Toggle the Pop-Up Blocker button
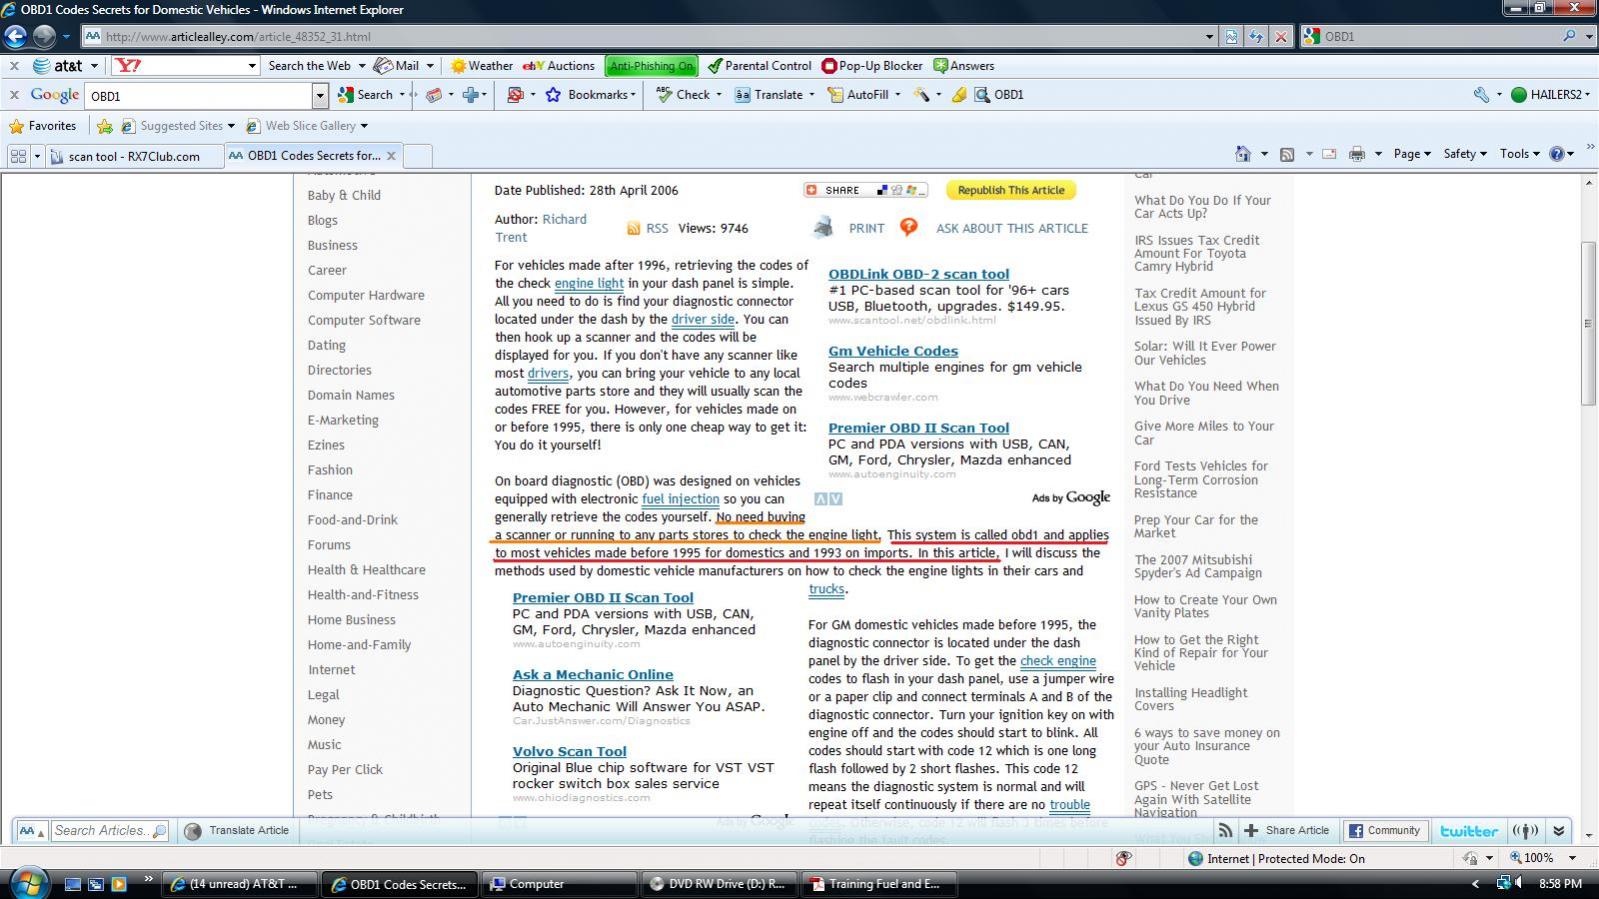This screenshot has width=1599, height=899. coord(871,66)
